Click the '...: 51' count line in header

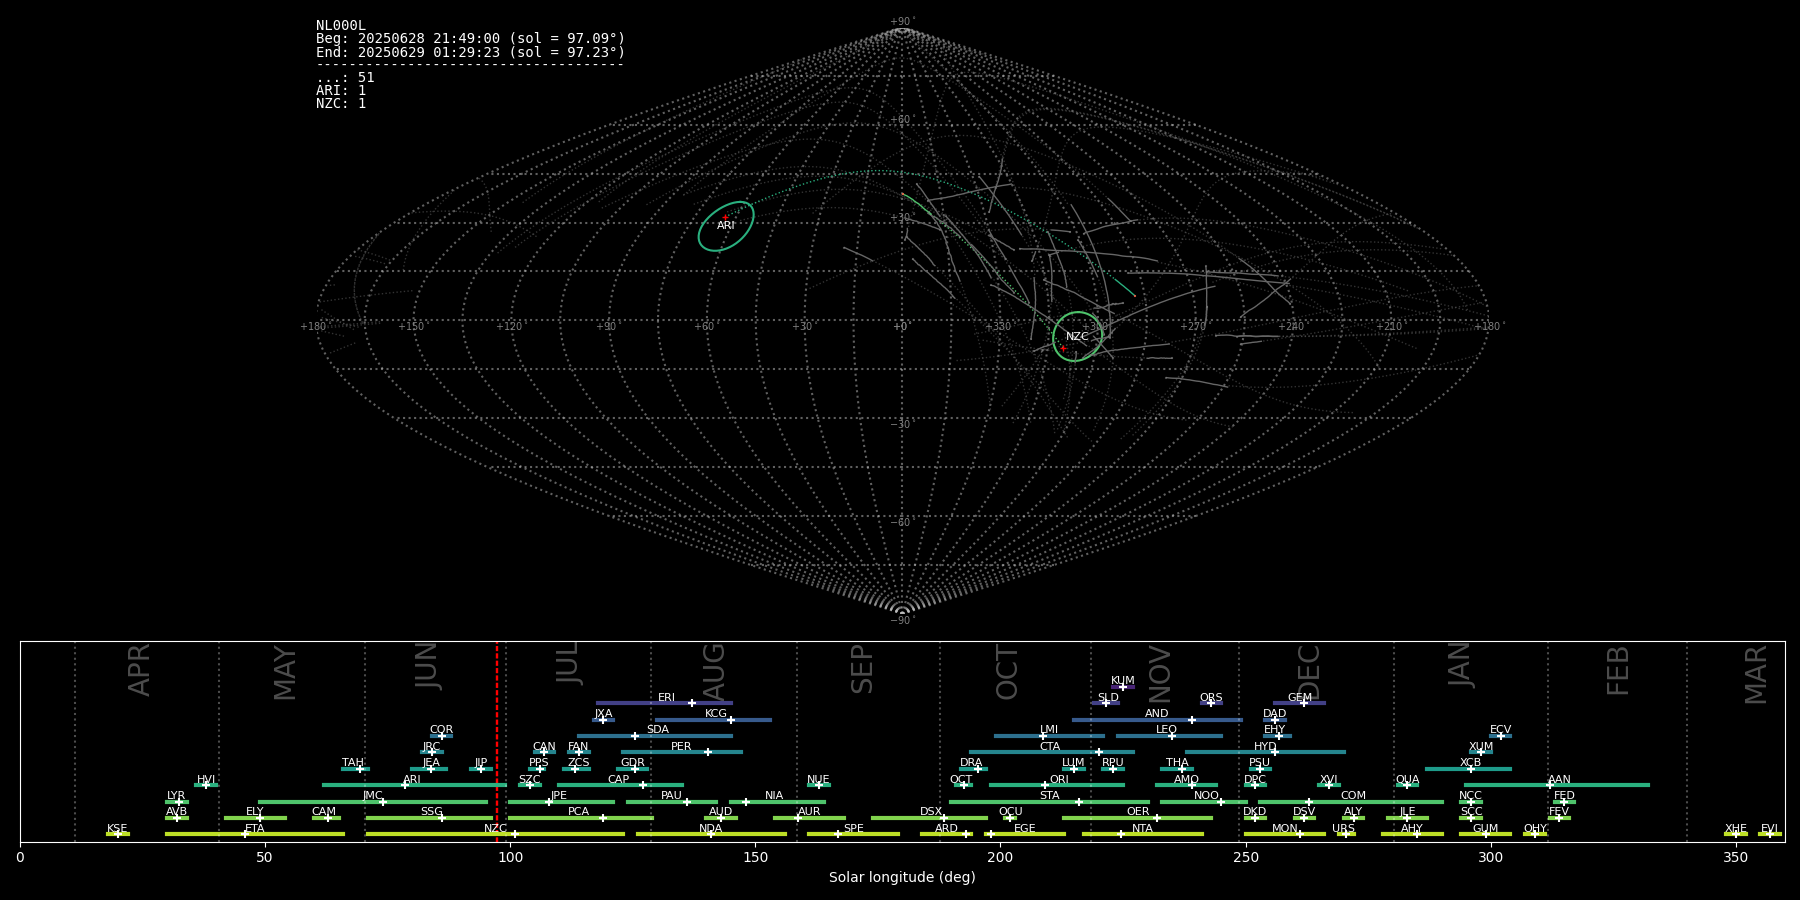(x=345, y=78)
